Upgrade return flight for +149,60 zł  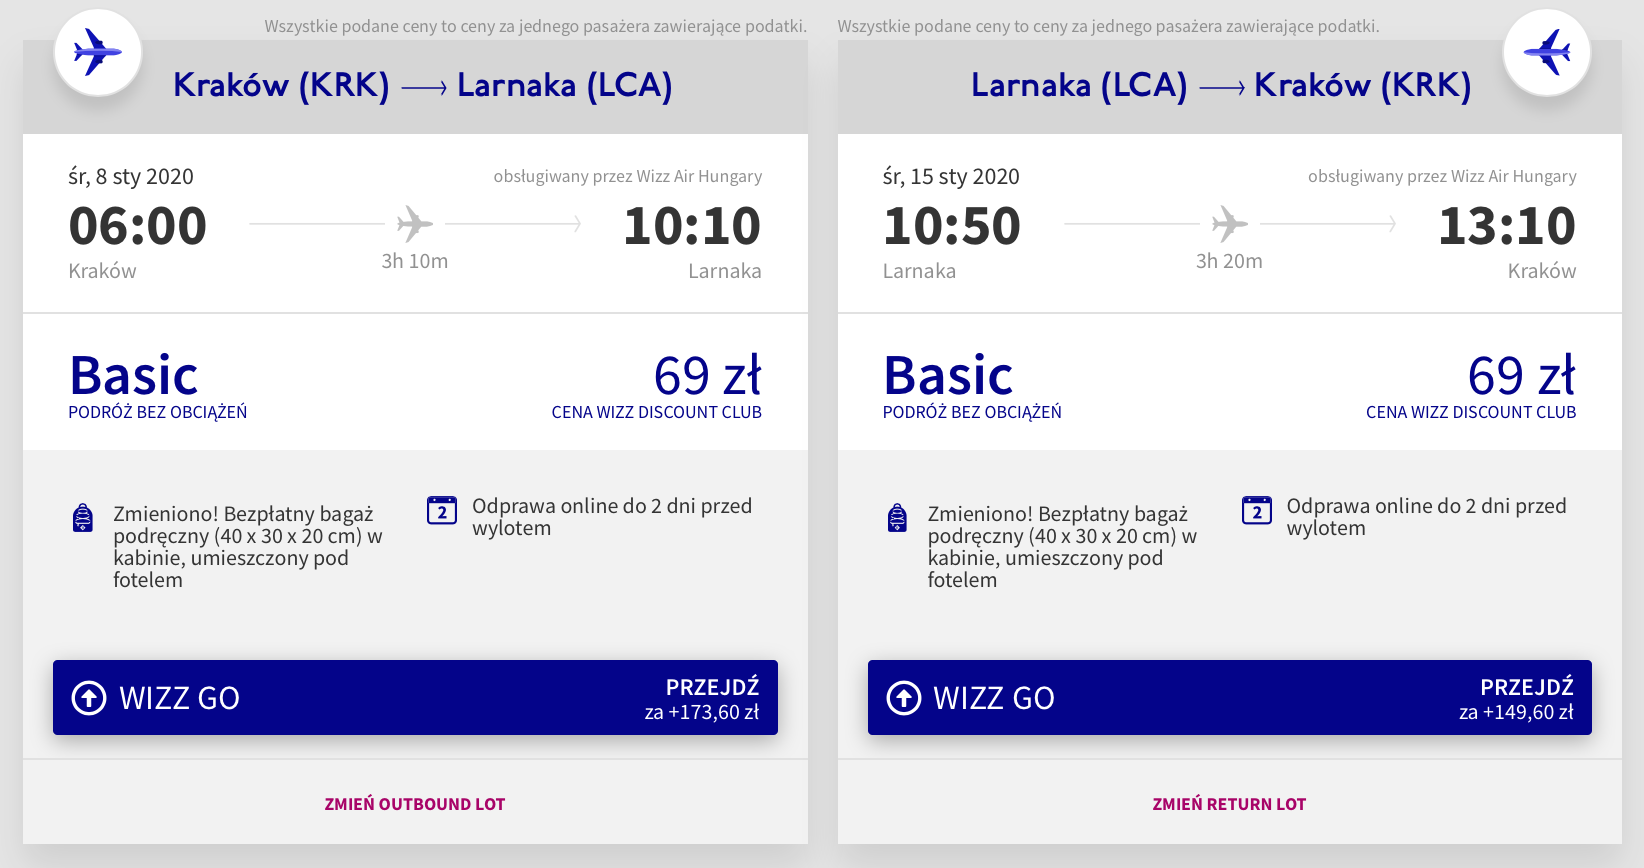(1230, 697)
